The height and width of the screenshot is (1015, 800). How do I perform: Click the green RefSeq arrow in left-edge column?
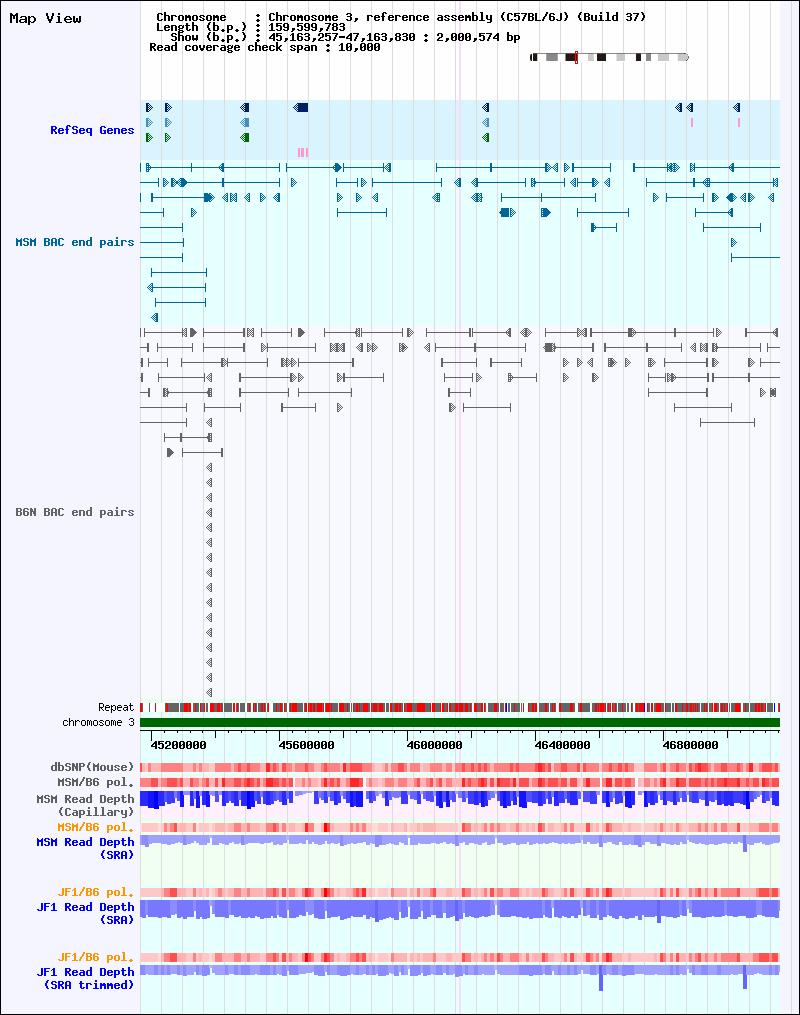click(x=150, y=138)
